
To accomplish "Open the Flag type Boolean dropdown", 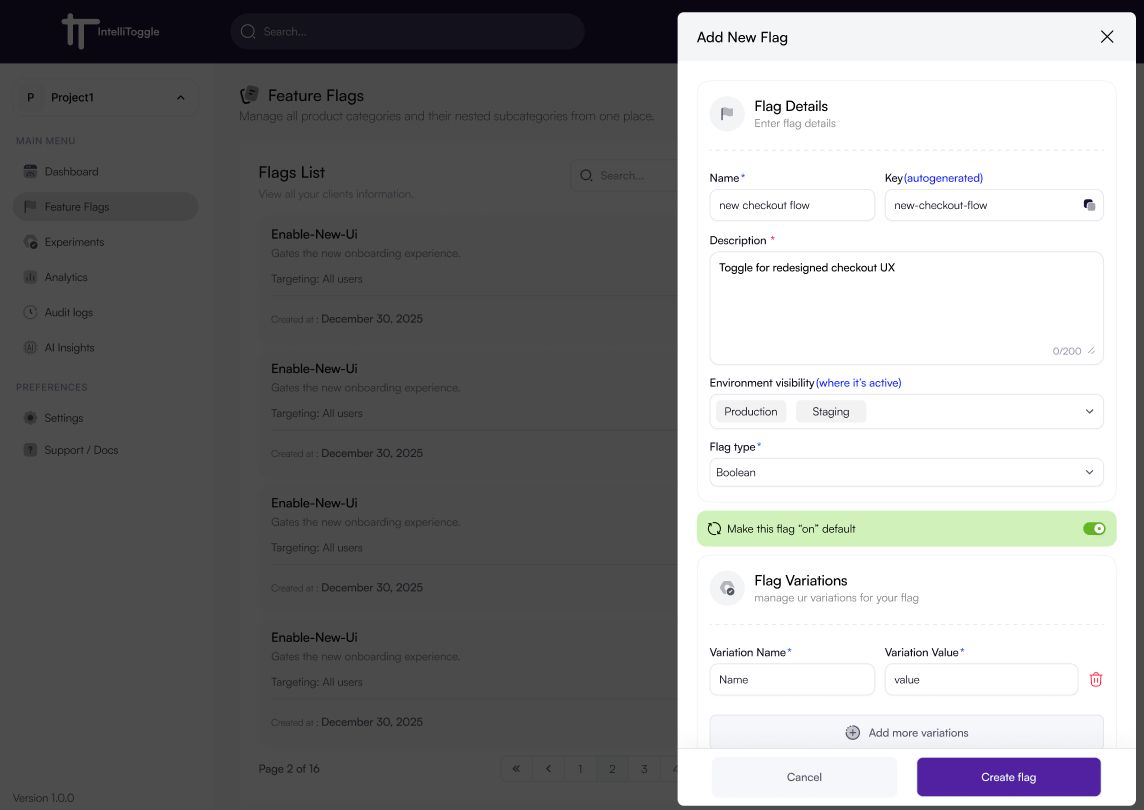I will pyautogui.click(x=1089, y=472).
